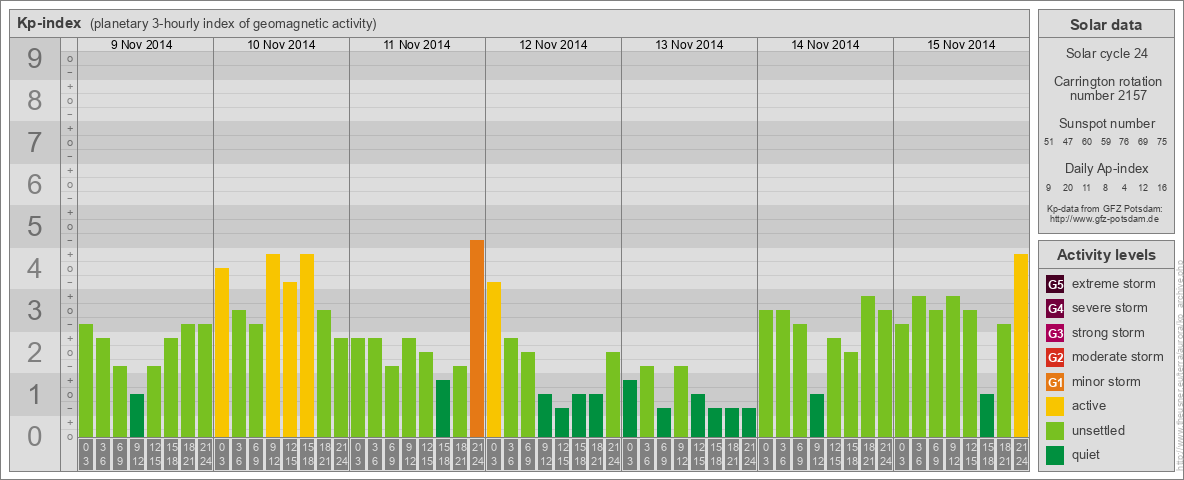Click the orange minor storm bar on 11 Nov 21-24

coord(477,339)
